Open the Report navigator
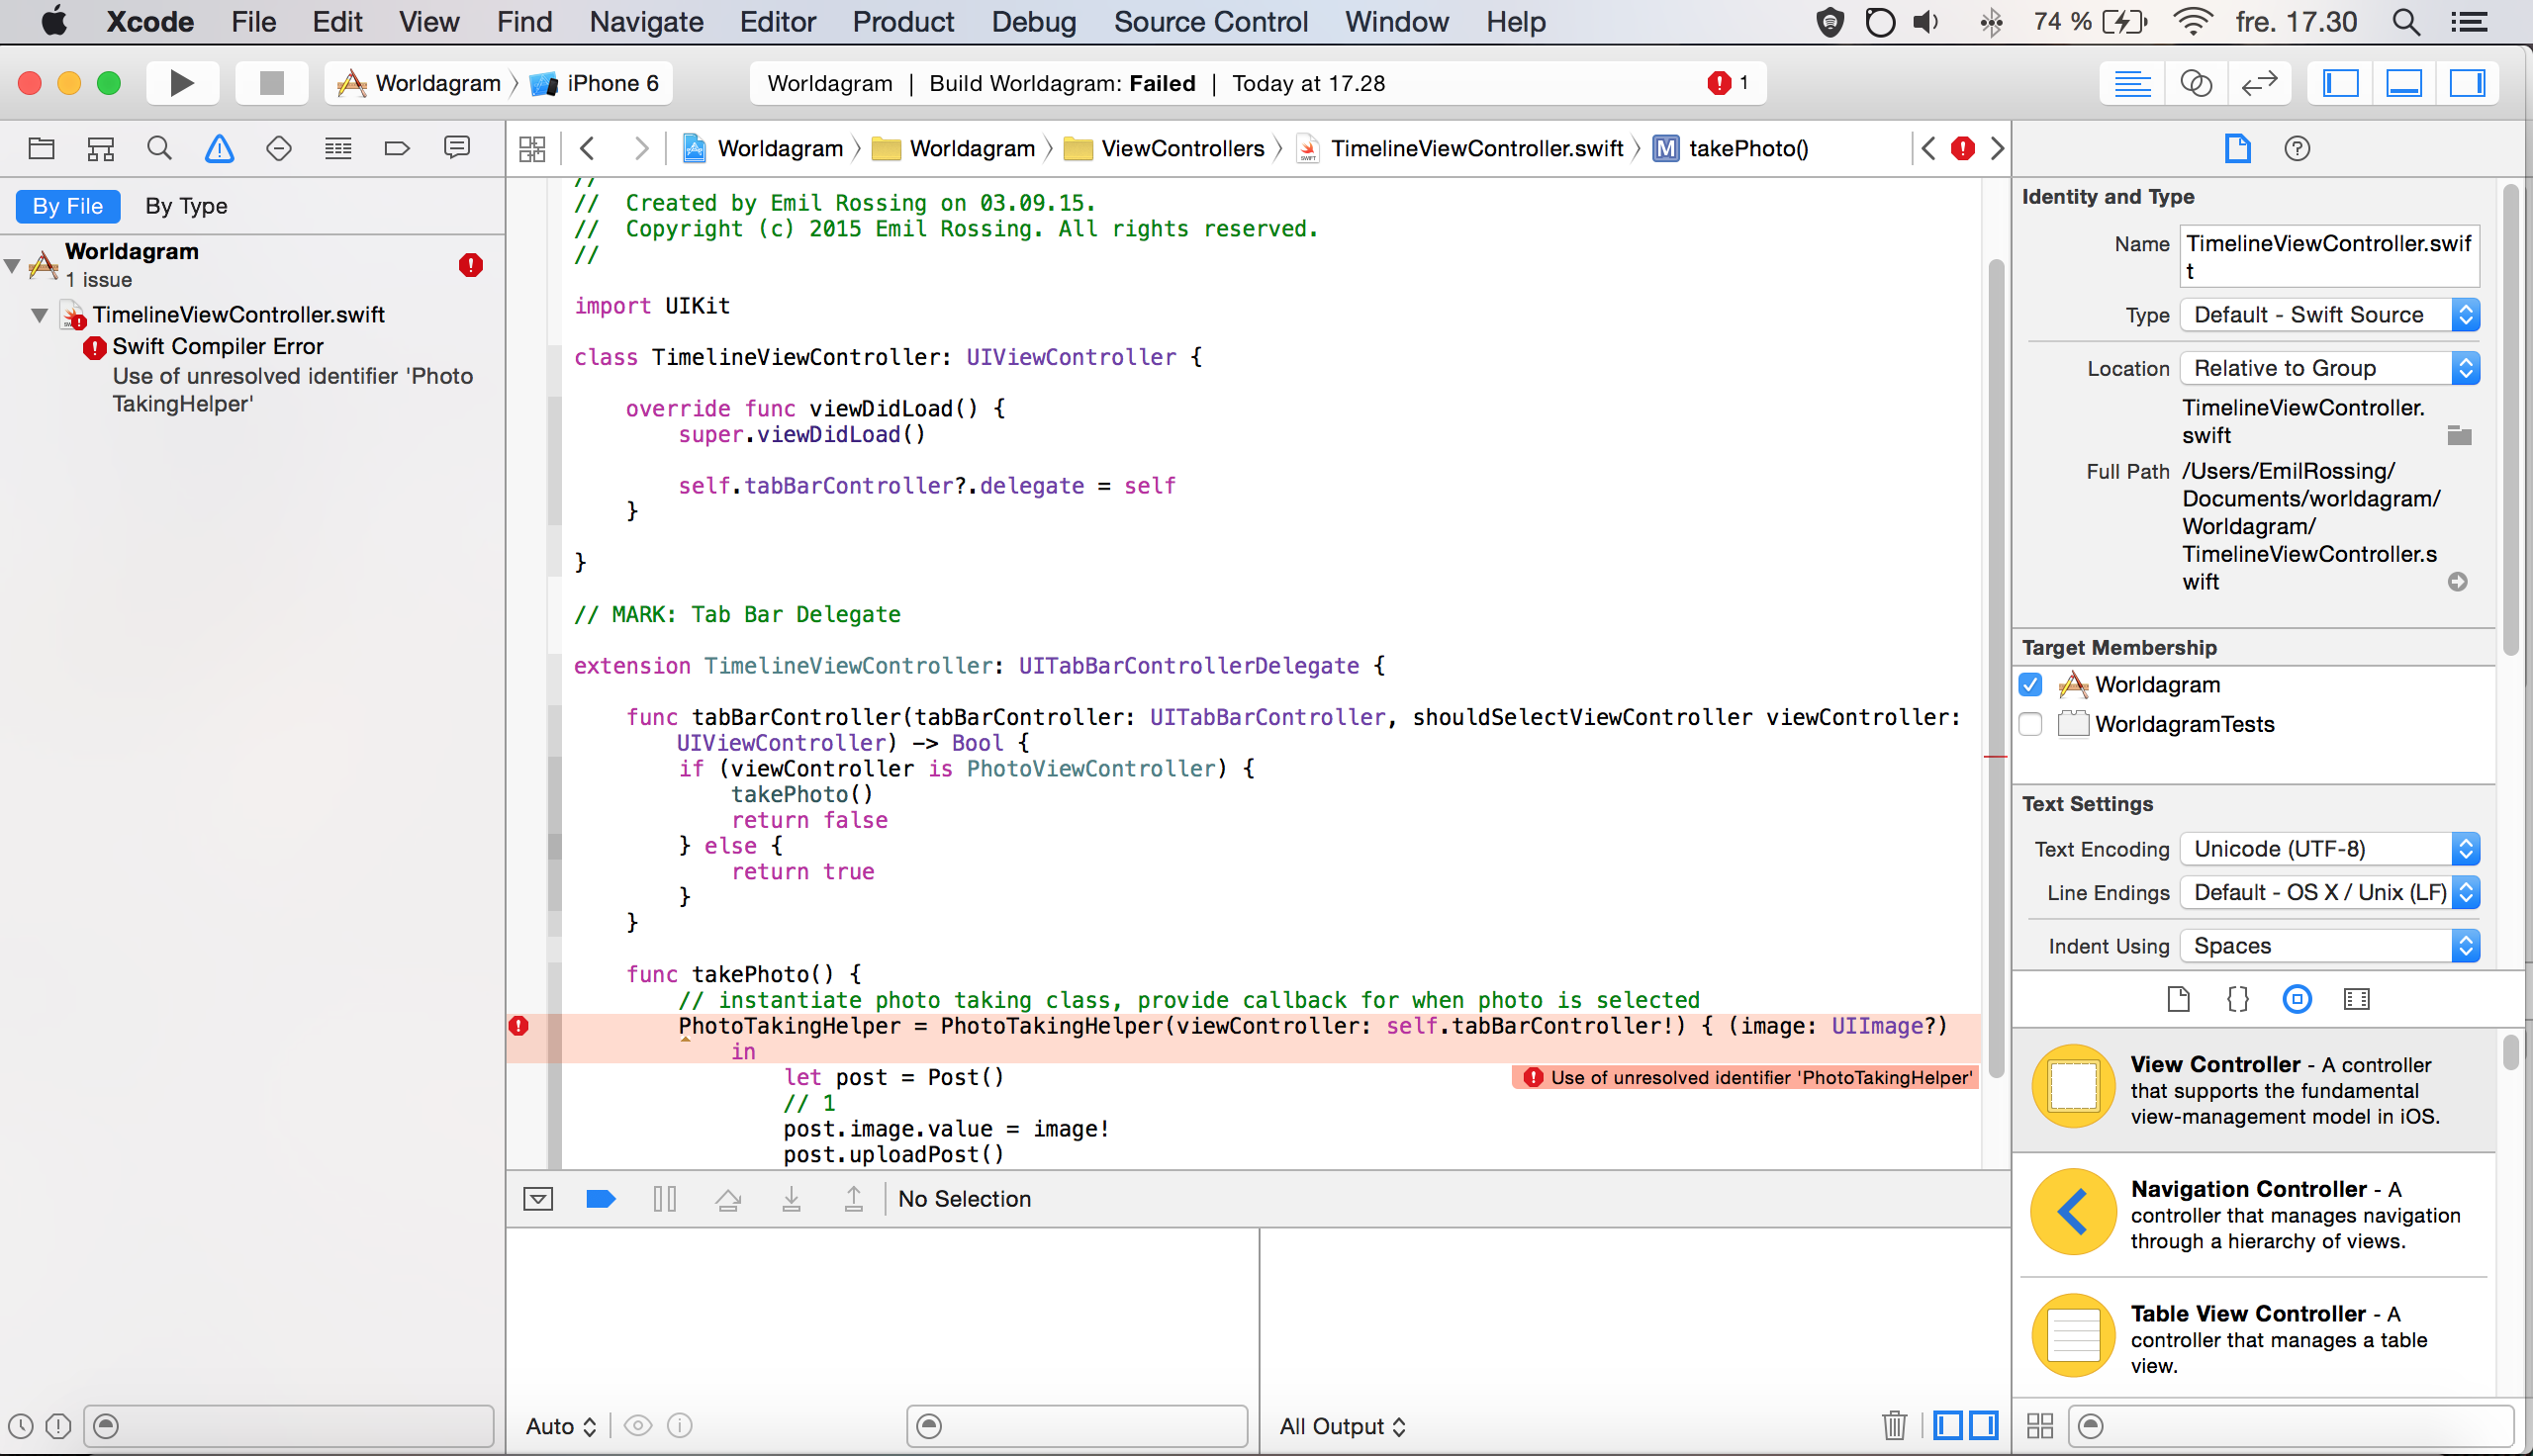2533x1456 pixels. (x=456, y=149)
